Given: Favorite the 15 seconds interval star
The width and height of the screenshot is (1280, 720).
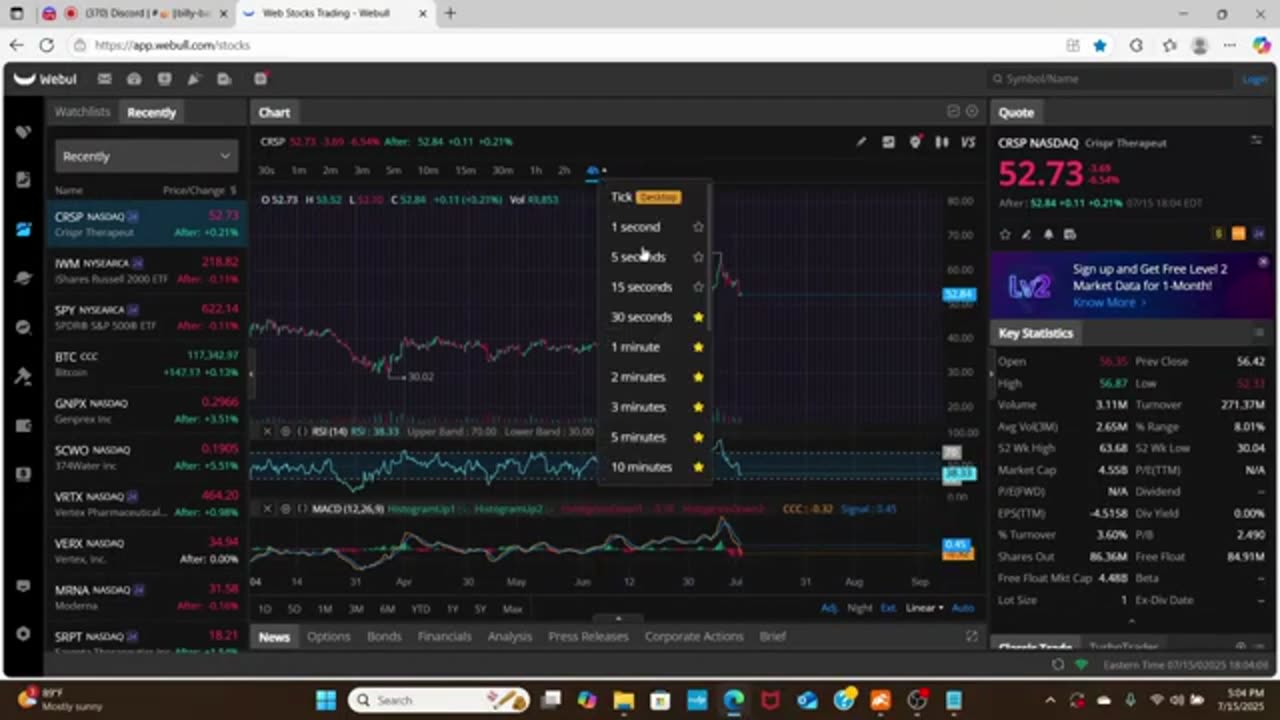Looking at the screenshot, I should (x=698, y=287).
